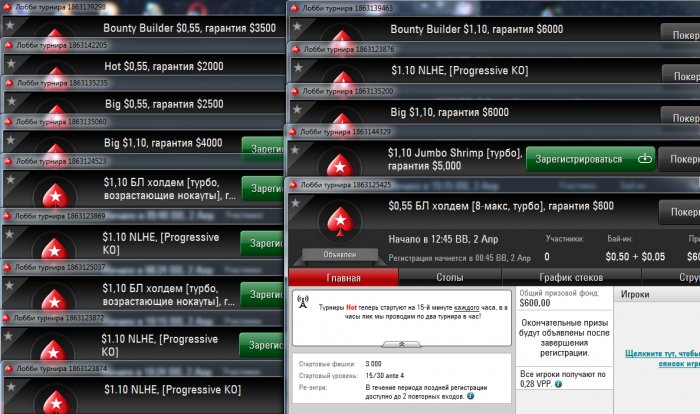The image size is (700, 414).
Task: Click title bar icon of lobby 1863139298
Action: [8, 7]
